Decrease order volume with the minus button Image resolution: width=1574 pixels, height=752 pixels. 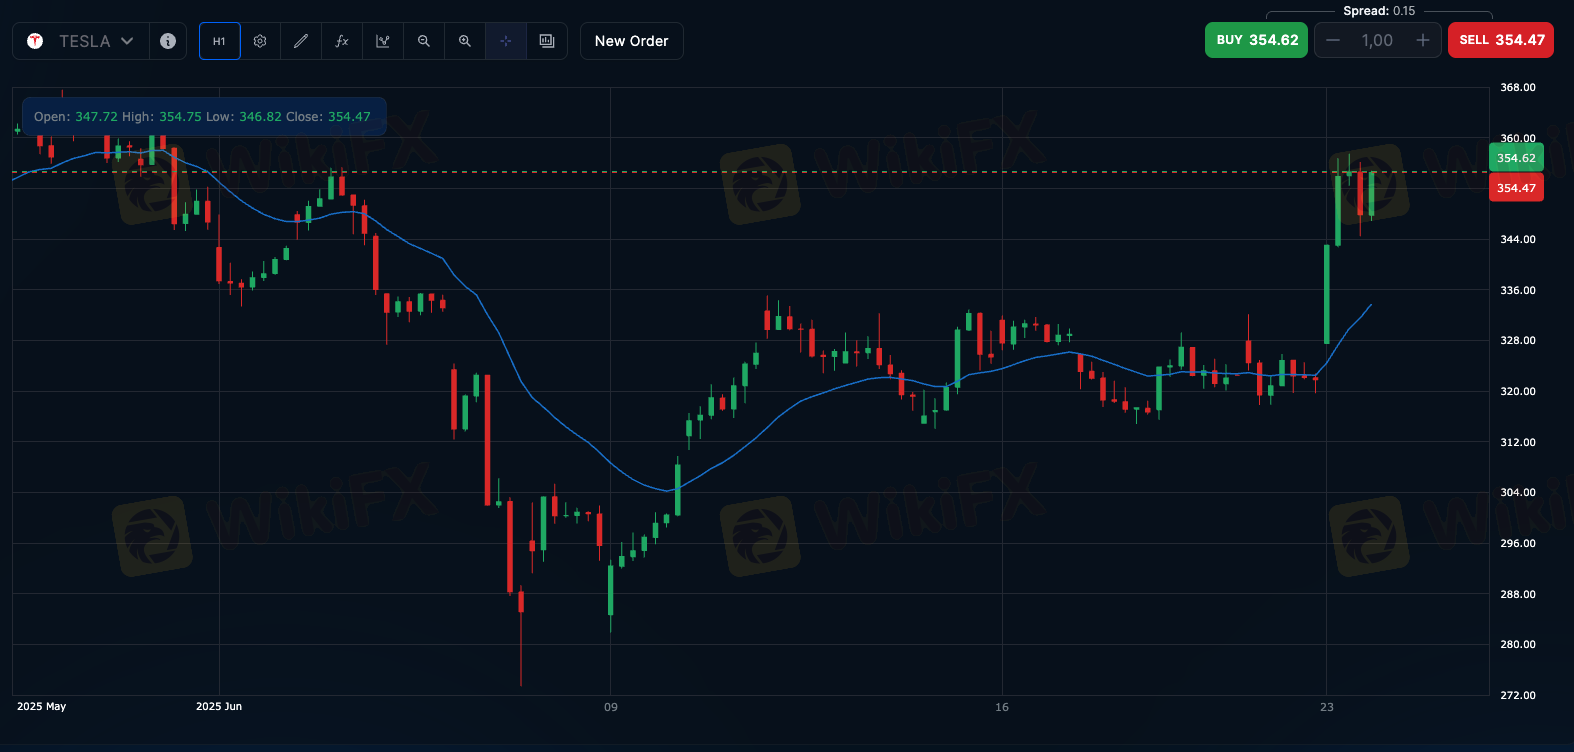pyautogui.click(x=1332, y=40)
